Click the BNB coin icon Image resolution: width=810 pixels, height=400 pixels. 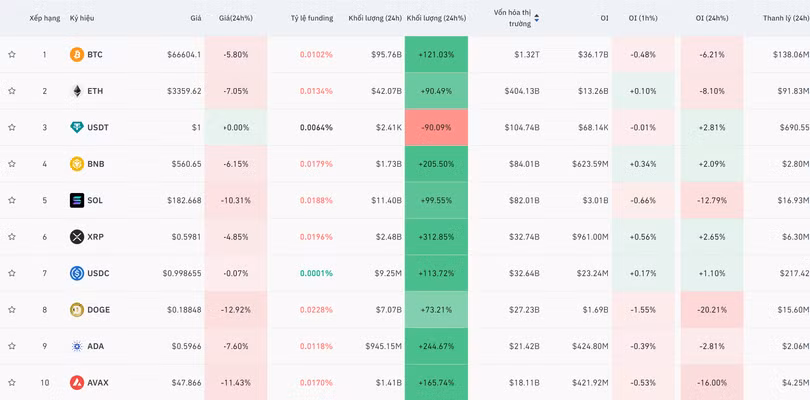click(x=77, y=164)
